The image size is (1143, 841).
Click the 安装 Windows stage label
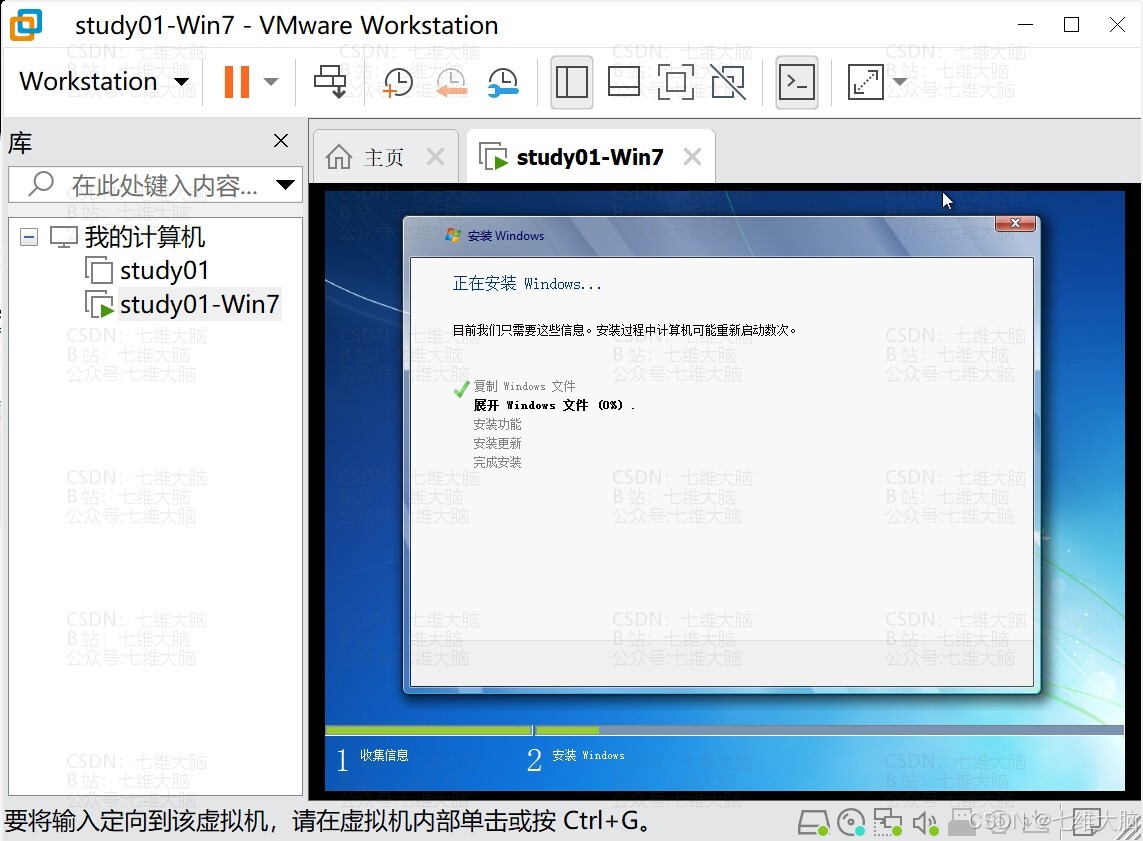[588, 755]
